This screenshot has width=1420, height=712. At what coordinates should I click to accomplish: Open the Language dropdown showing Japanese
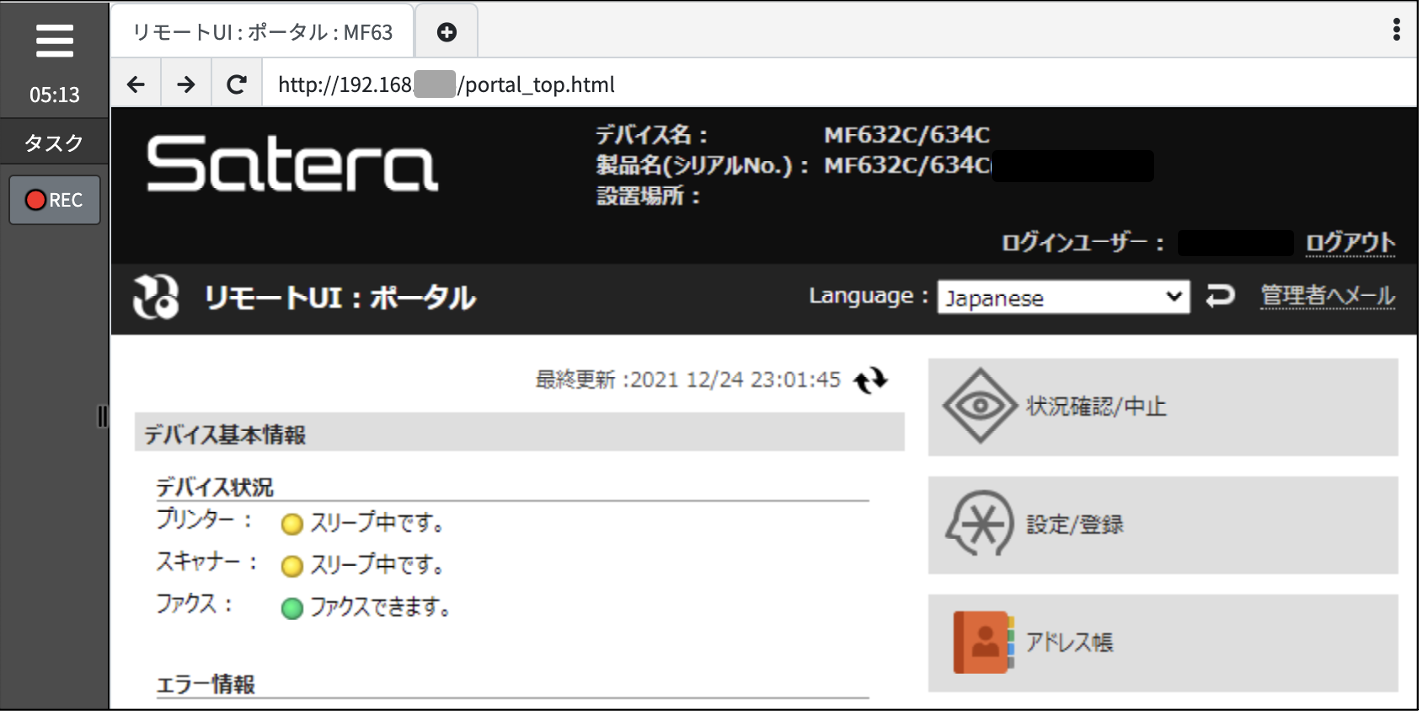point(1063,297)
